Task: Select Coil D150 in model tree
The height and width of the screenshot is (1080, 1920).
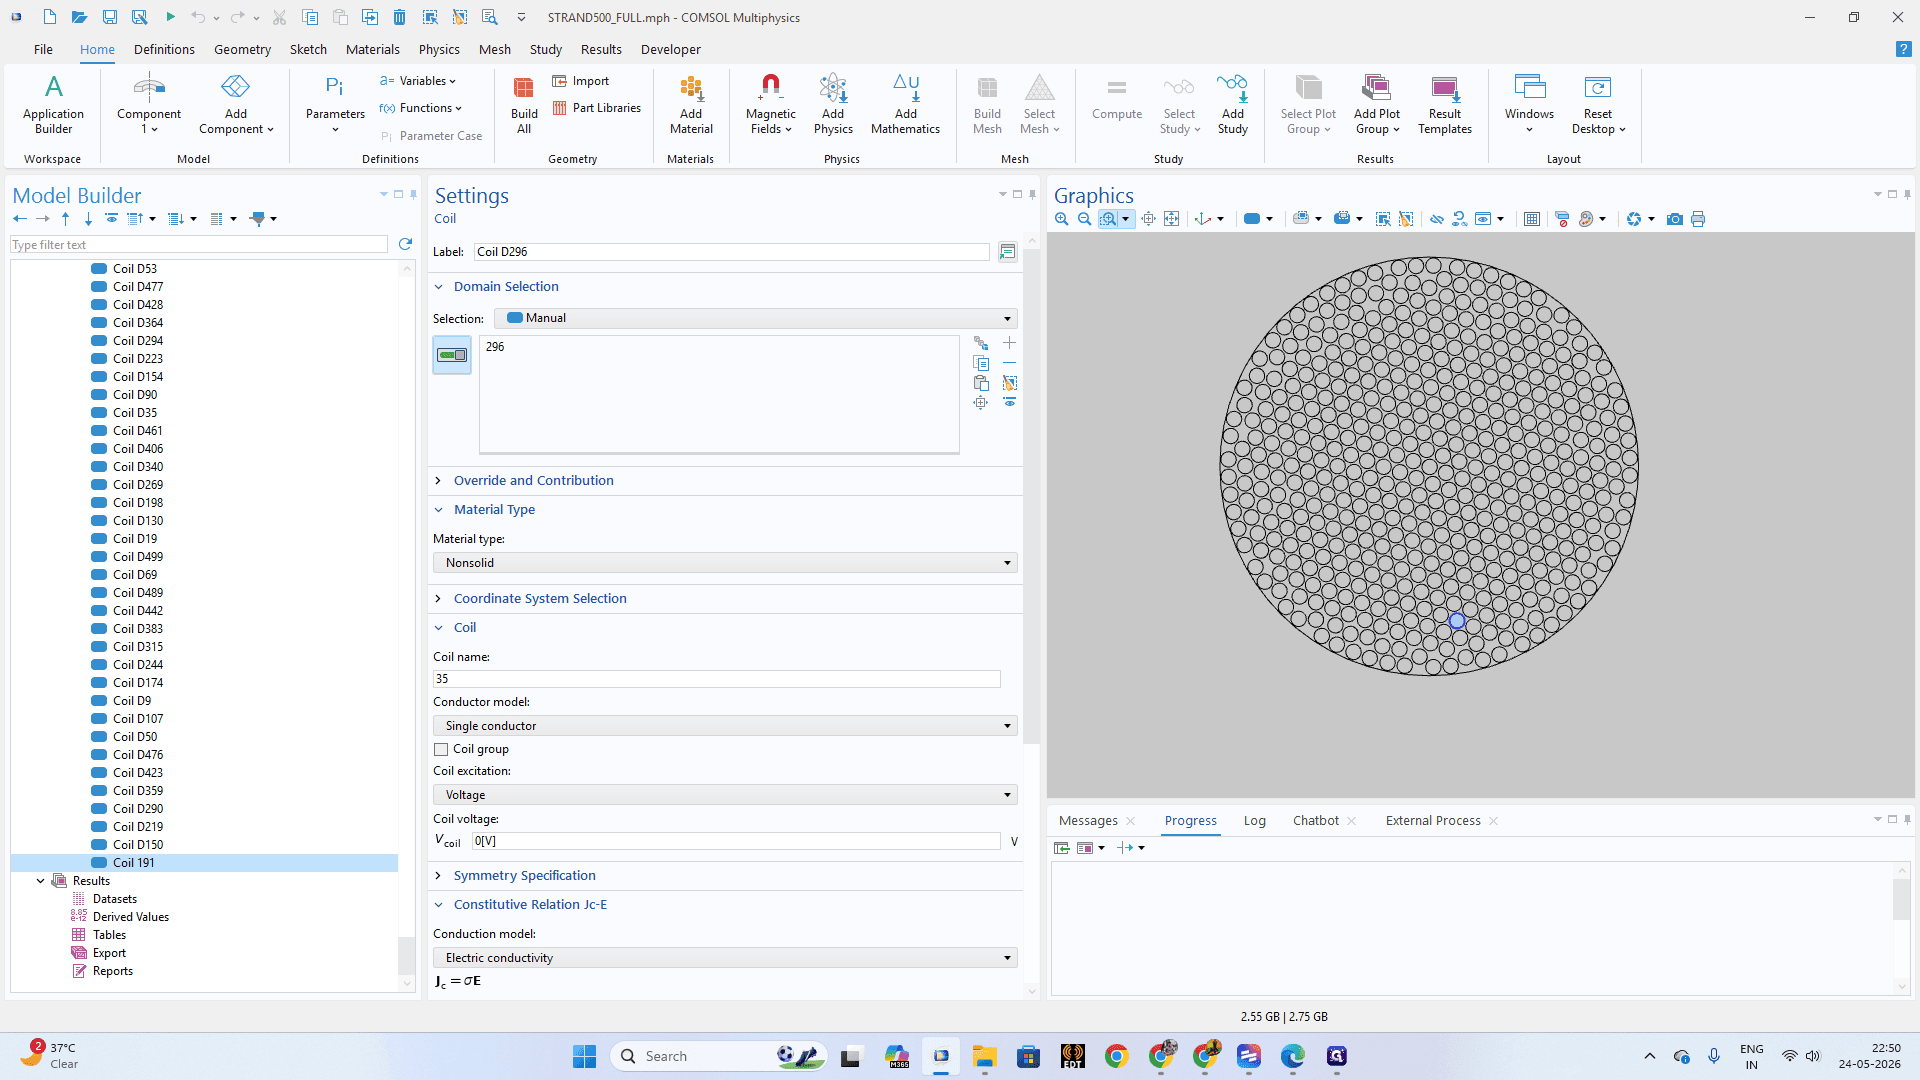Action: click(137, 845)
